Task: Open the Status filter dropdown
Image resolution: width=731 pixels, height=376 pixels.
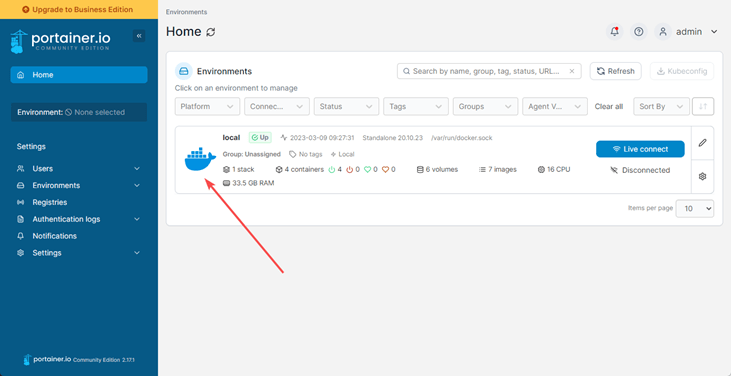Action: coord(346,106)
